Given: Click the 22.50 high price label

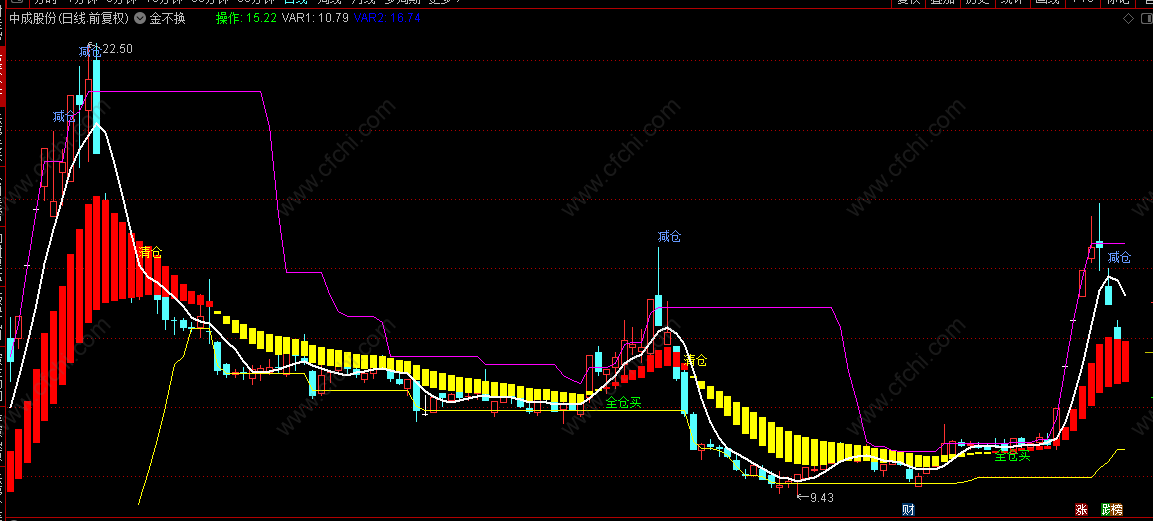Looking at the screenshot, I should tap(120, 48).
